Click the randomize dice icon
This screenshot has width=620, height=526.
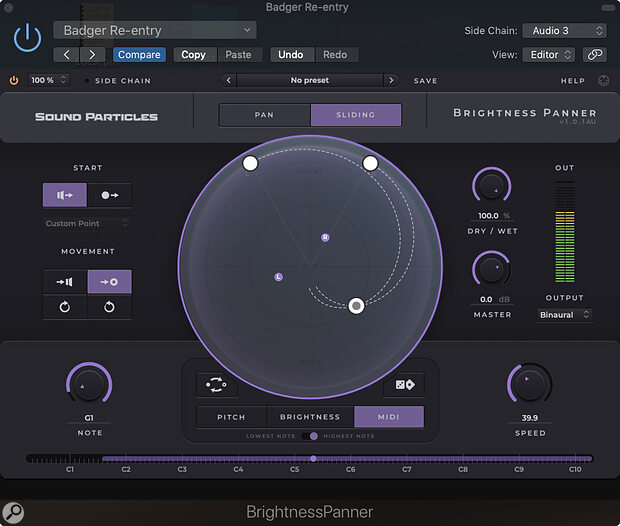[x=405, y=384]
